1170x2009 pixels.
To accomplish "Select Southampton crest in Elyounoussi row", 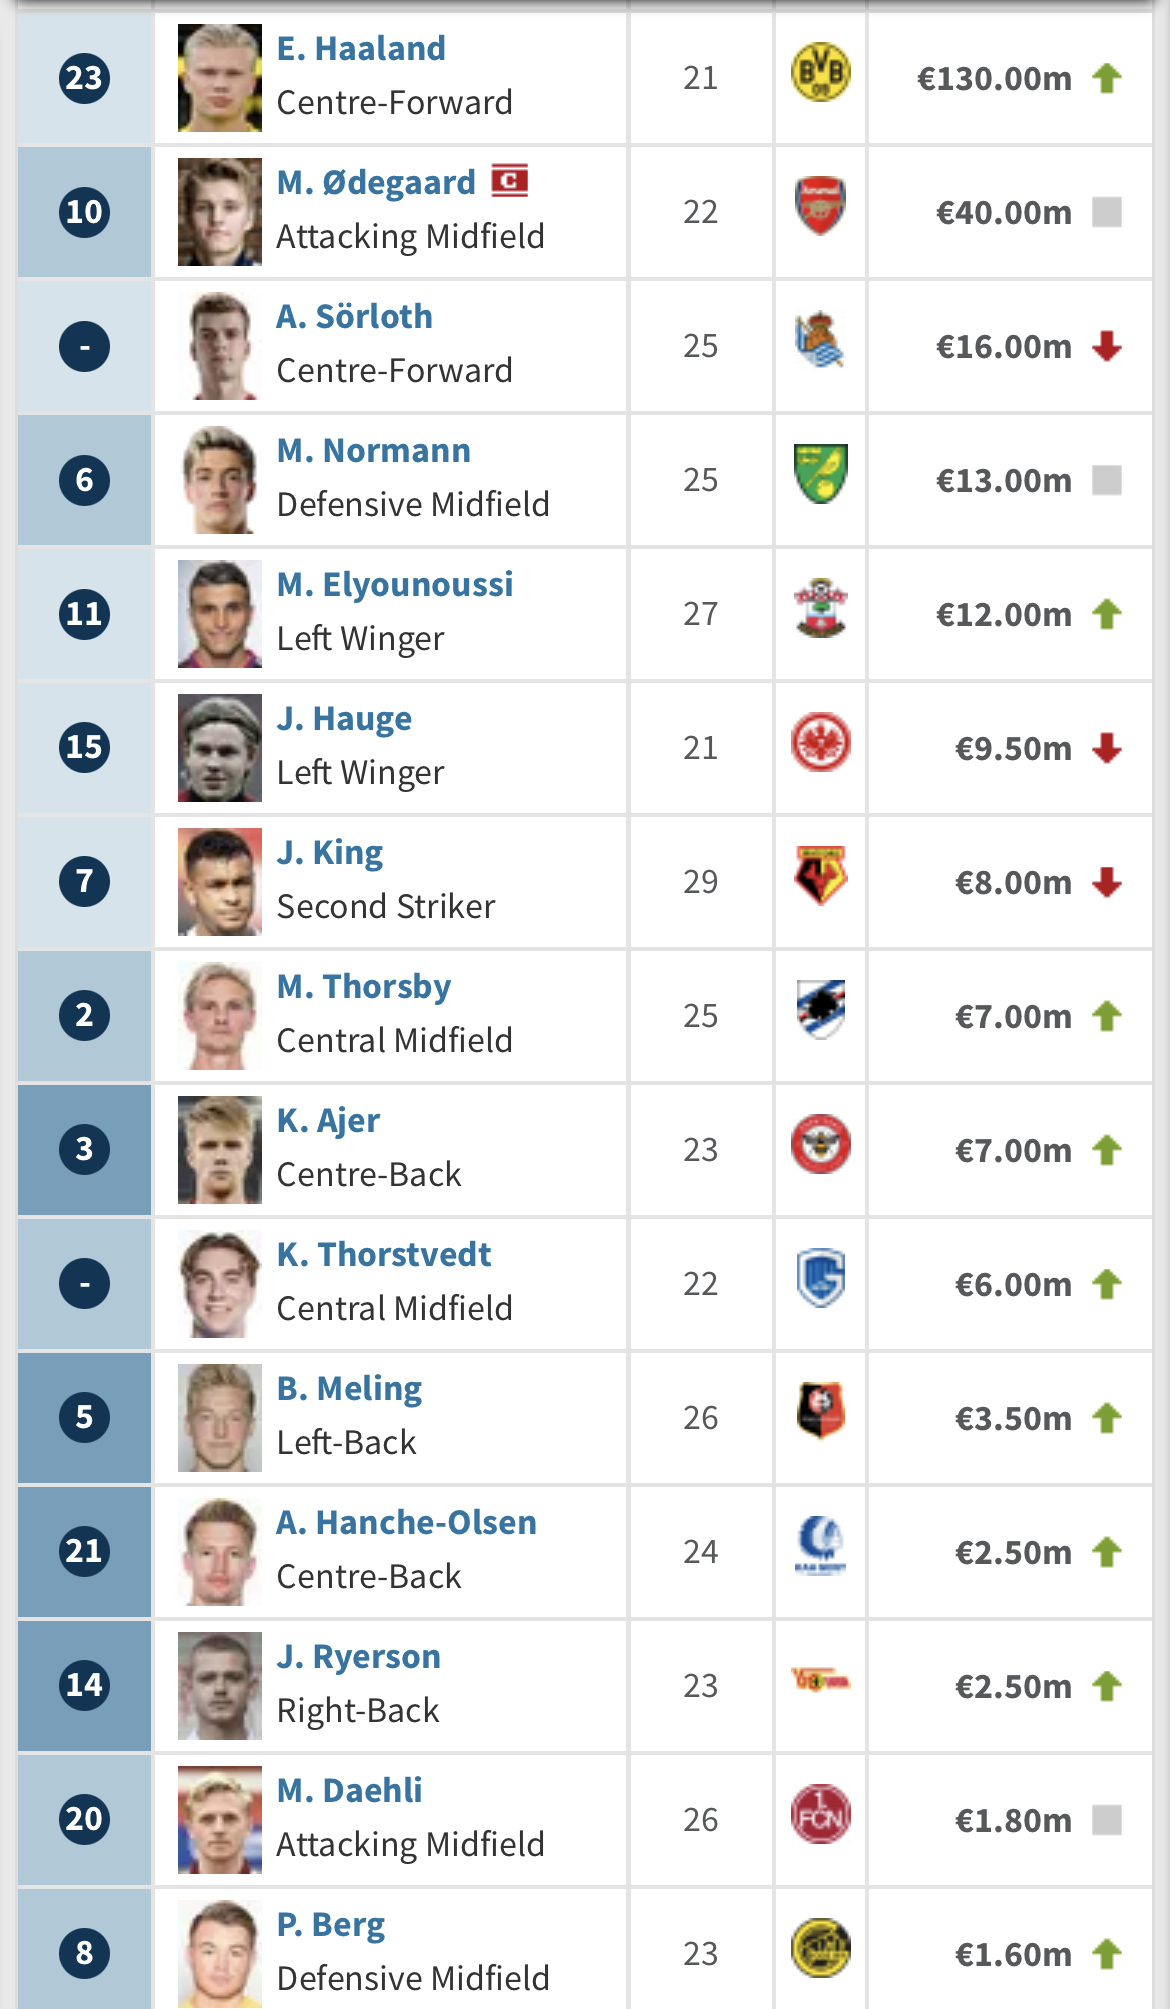I will click(x=820, y=609).
